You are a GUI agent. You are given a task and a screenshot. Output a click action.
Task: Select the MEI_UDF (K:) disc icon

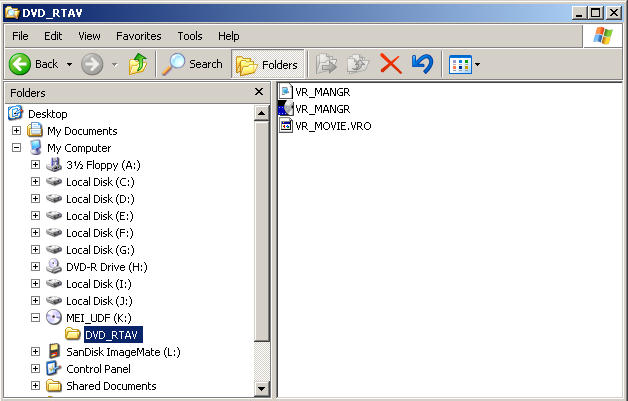point(54,317)
